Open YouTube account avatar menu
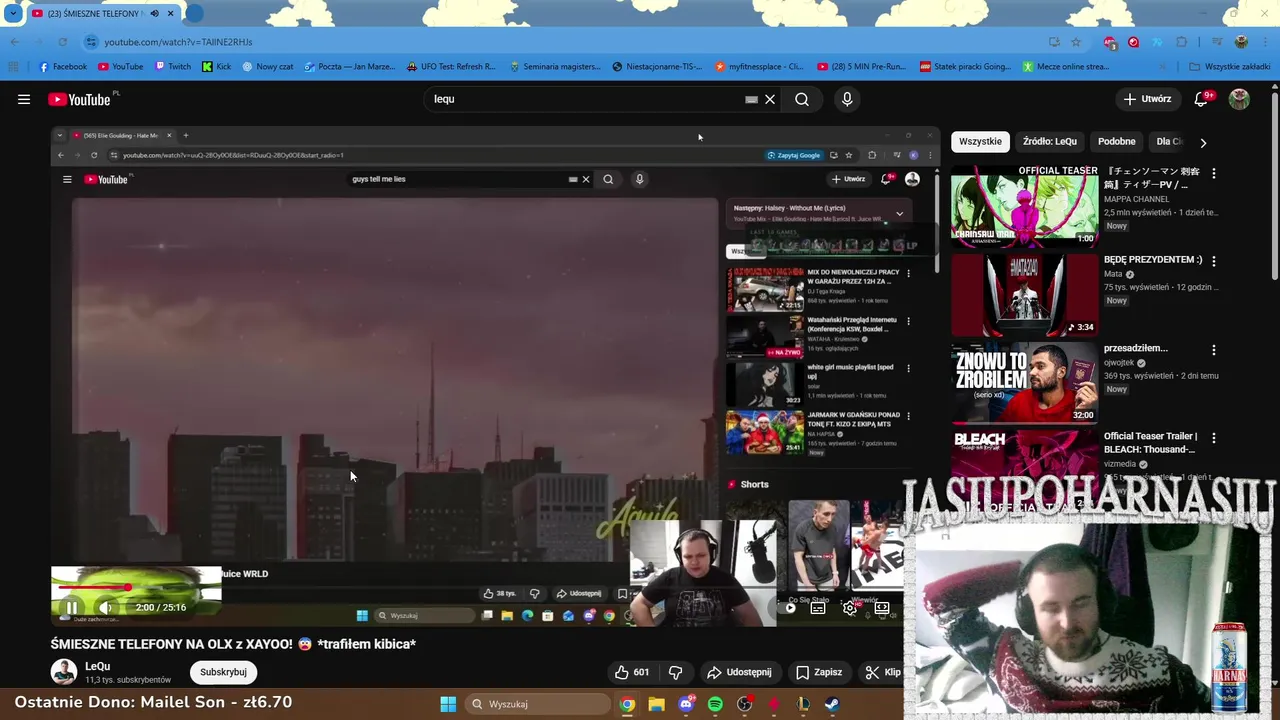This screenshot has width=1280, height=720. click(x=1239, y=99)
